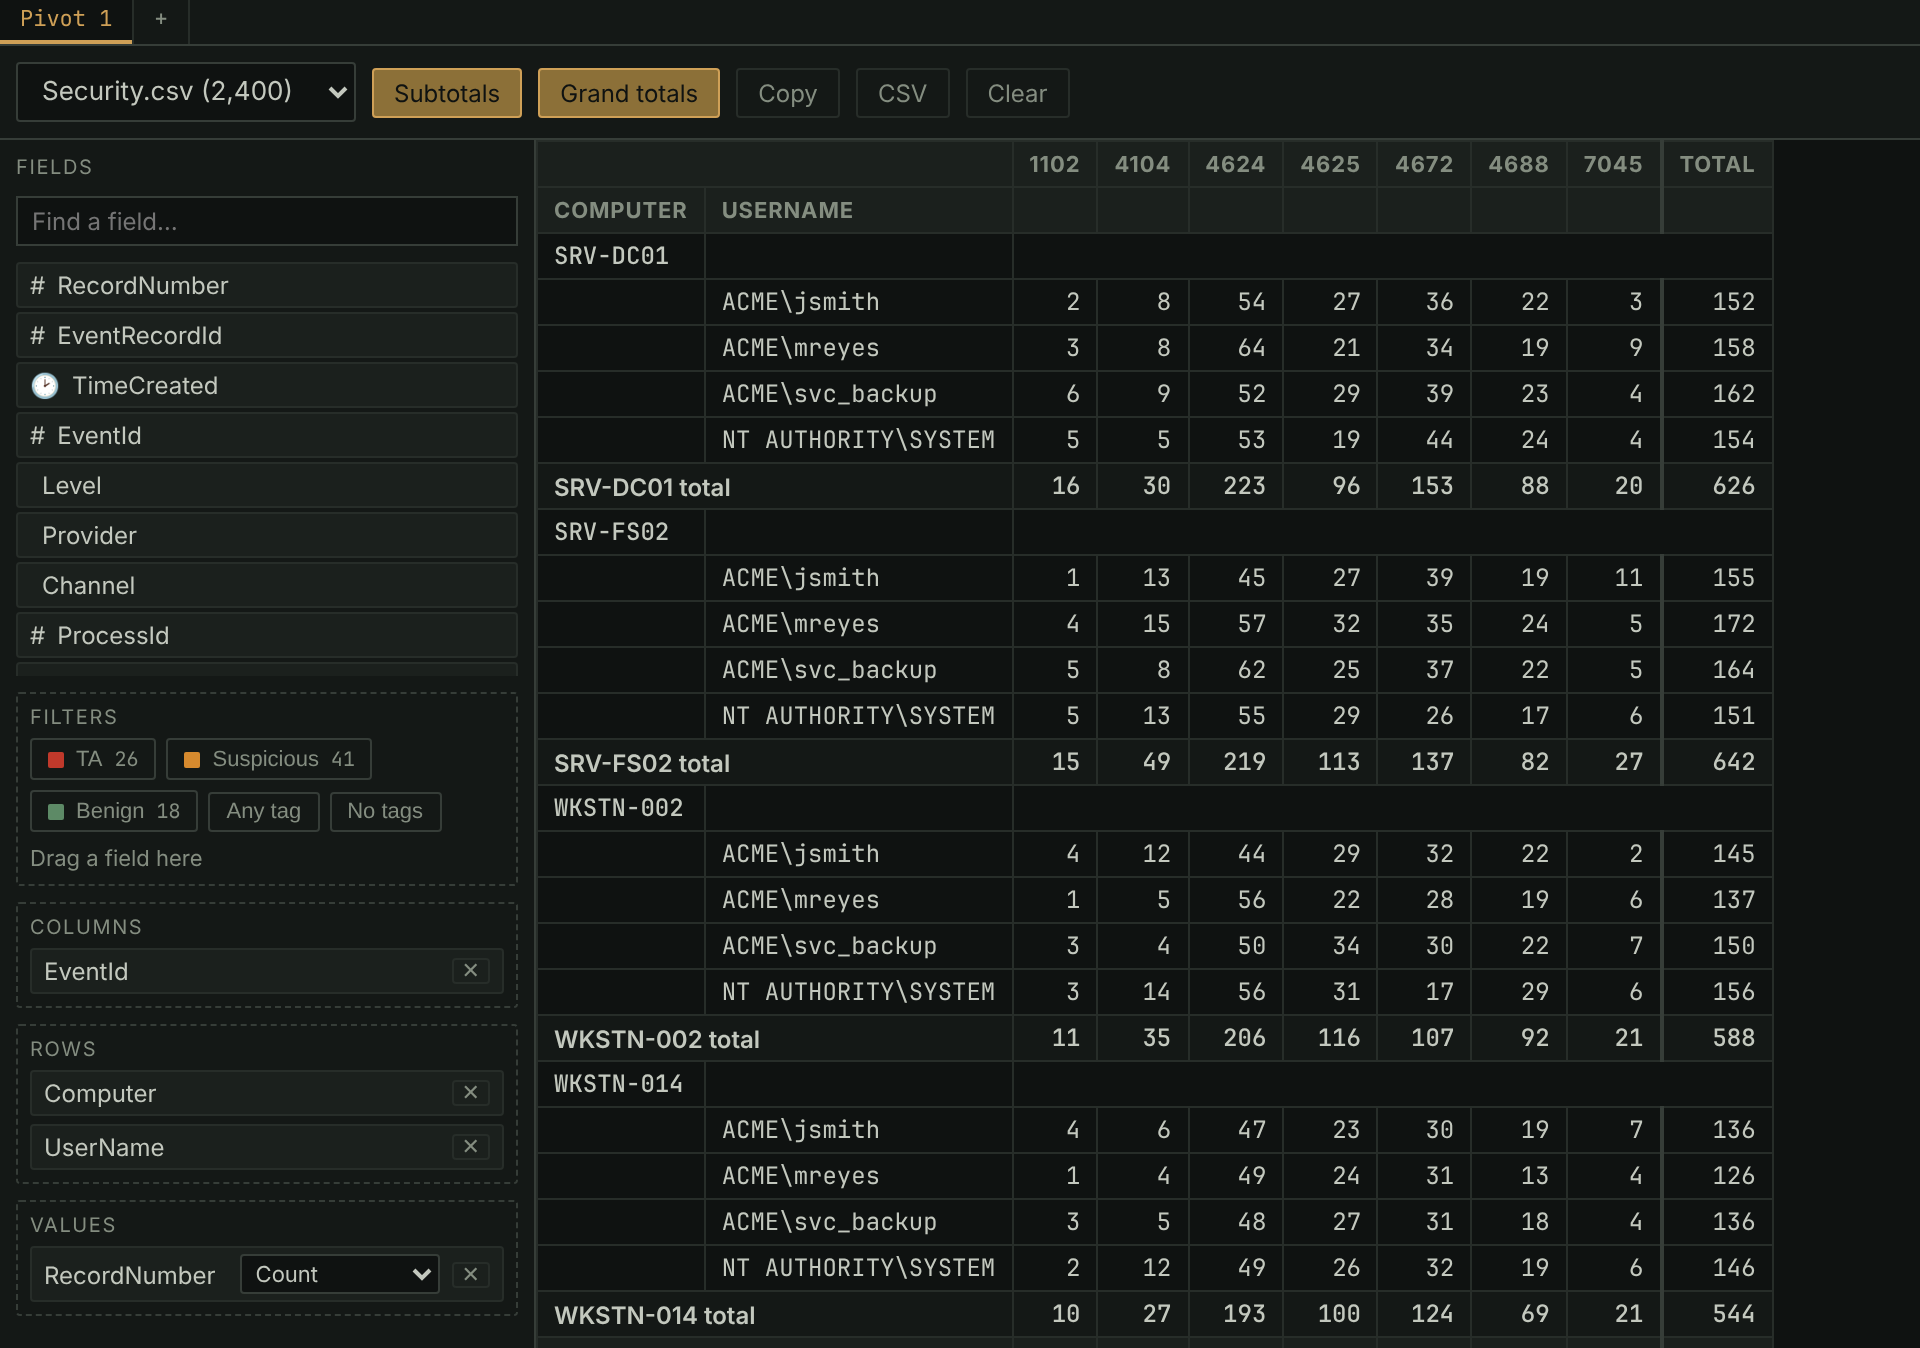Filter by Benign tag
Viewport: 1920px width, 1348px height.
click(x=114, y=811)
